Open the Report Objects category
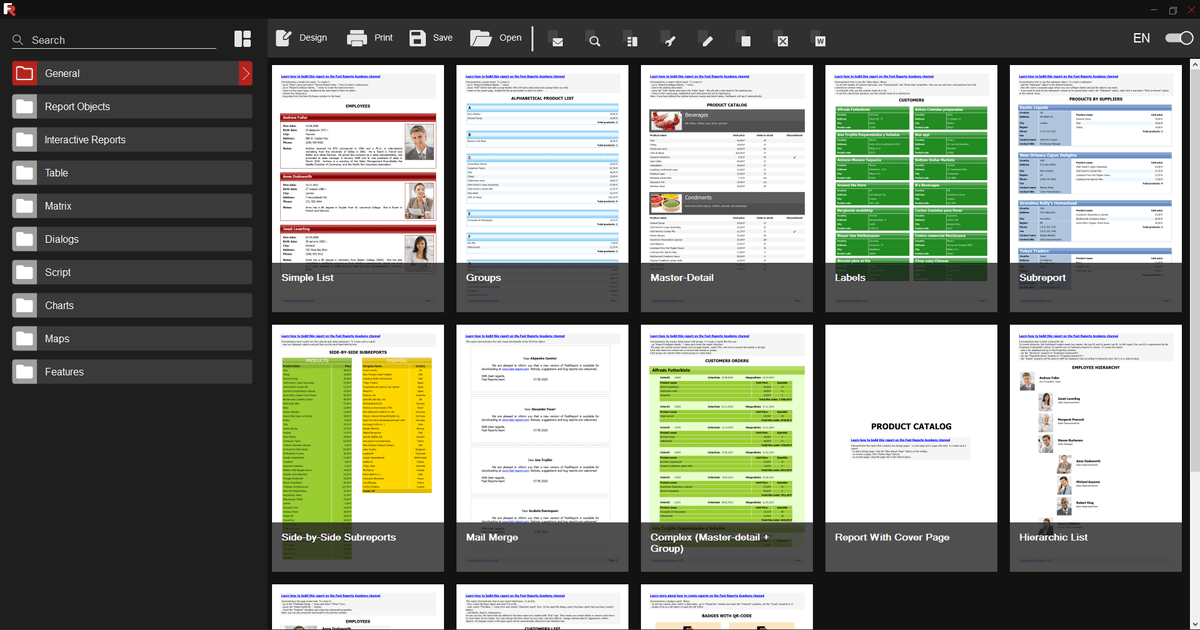Image resolution: width=1200 pixels, height=630 pixels. (x=132, y=107)
